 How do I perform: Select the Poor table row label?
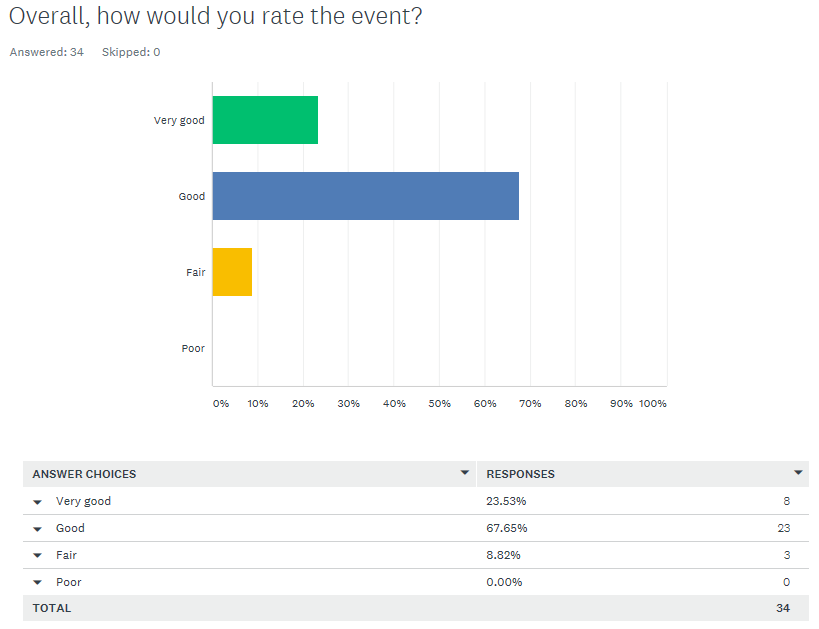click(68, 582)
